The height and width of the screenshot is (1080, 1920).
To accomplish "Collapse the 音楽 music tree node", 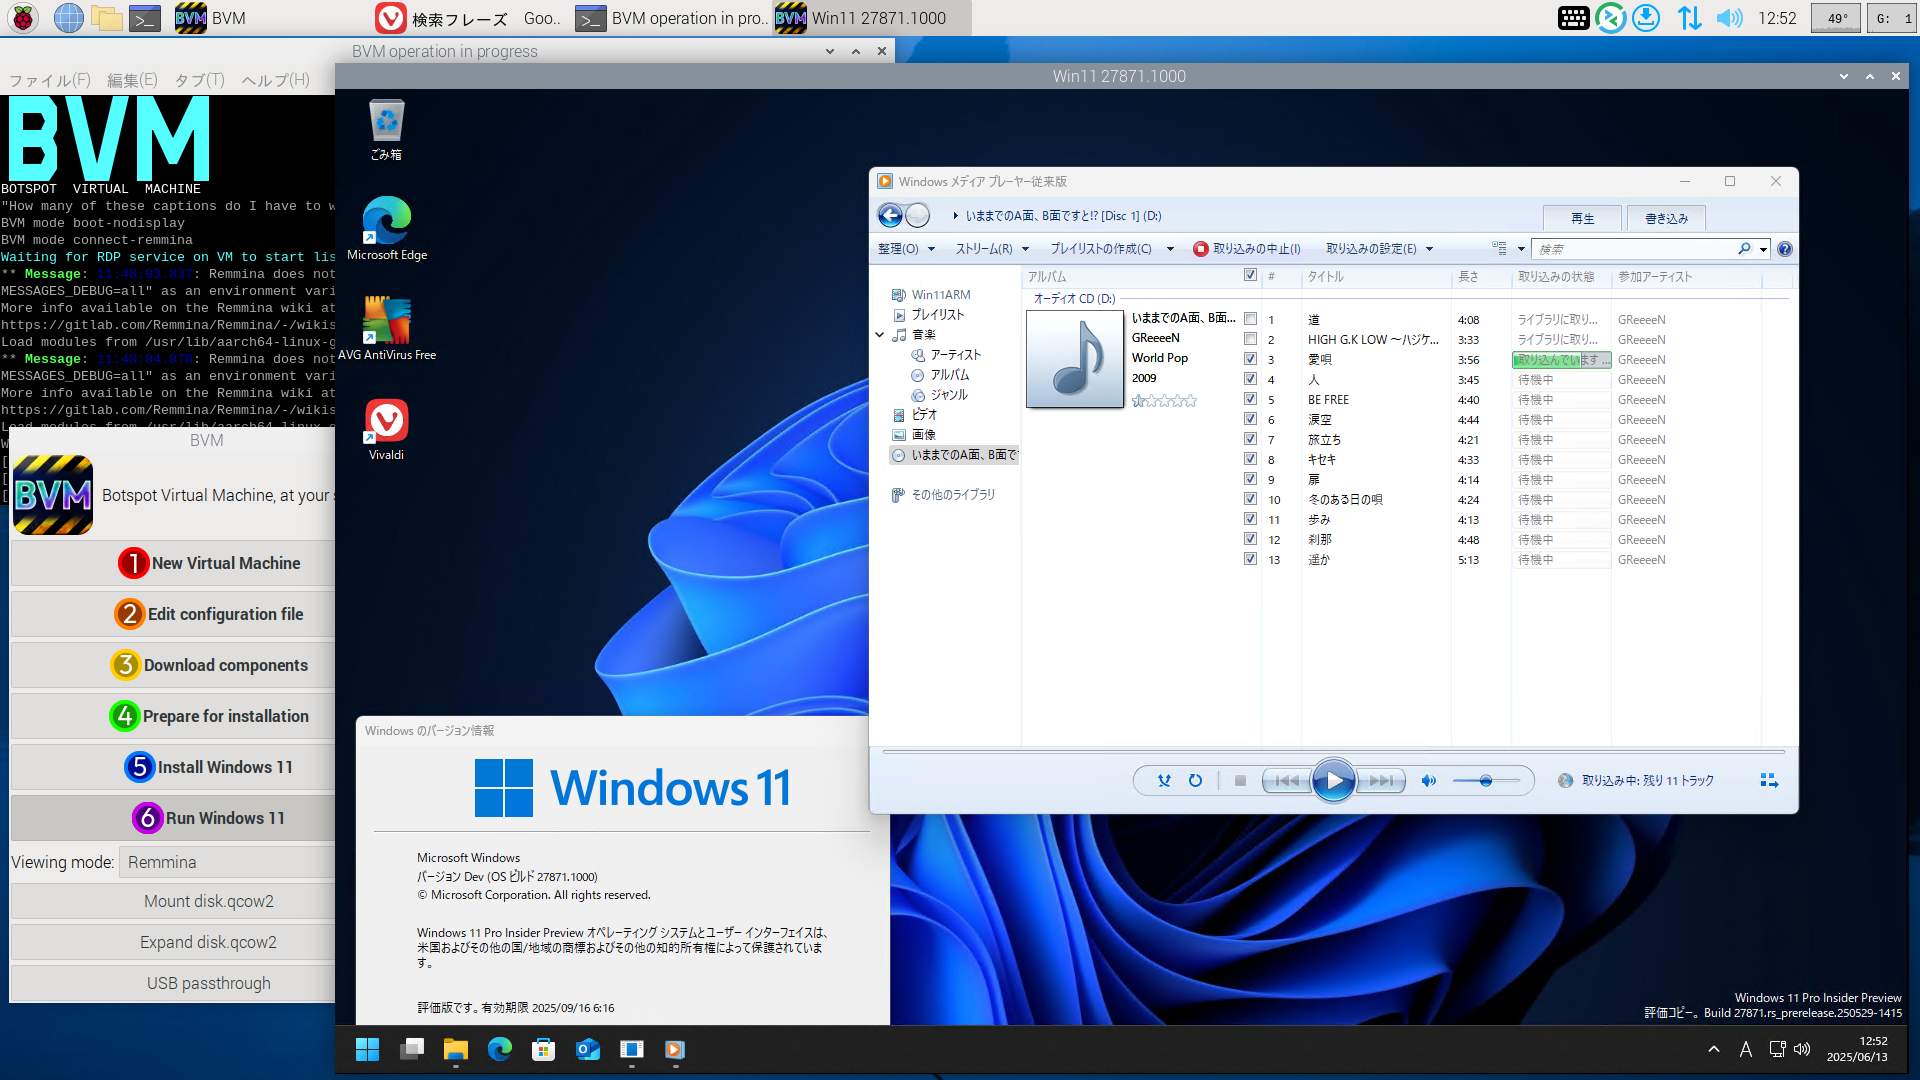I will pos(880,335).
